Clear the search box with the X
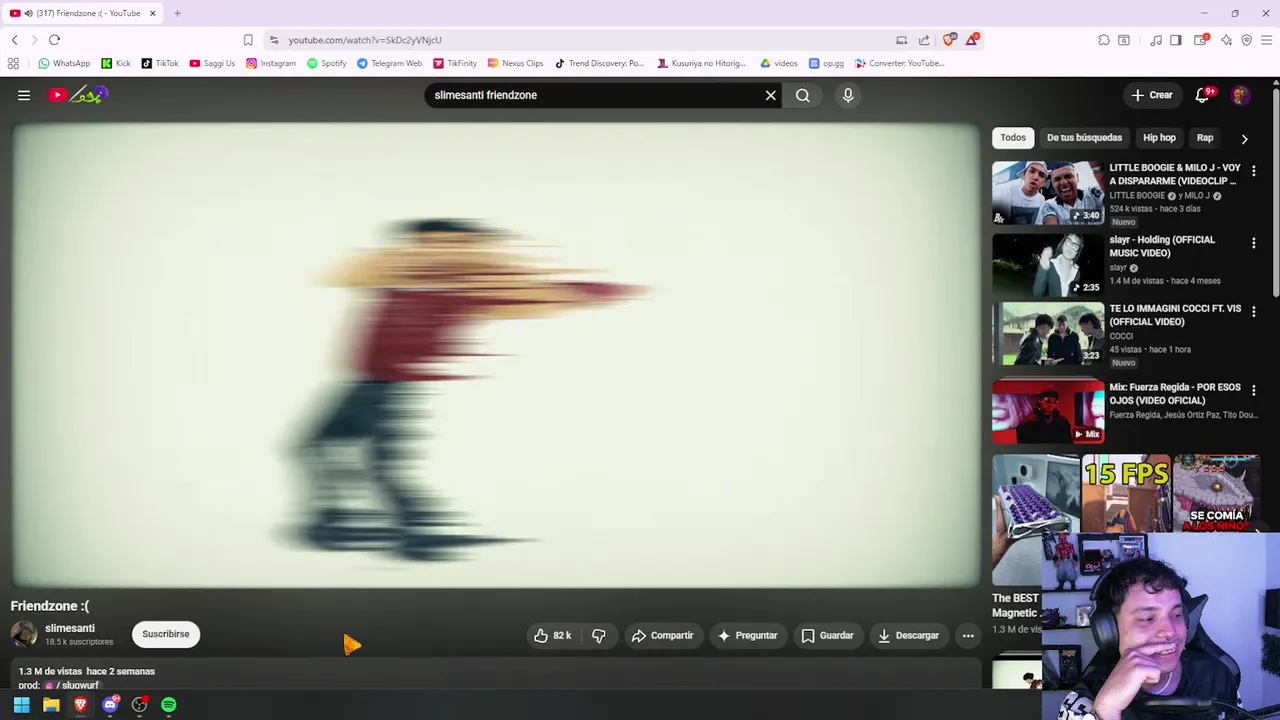This screenshot has height=720, width=1280. [x=770, y=95]
